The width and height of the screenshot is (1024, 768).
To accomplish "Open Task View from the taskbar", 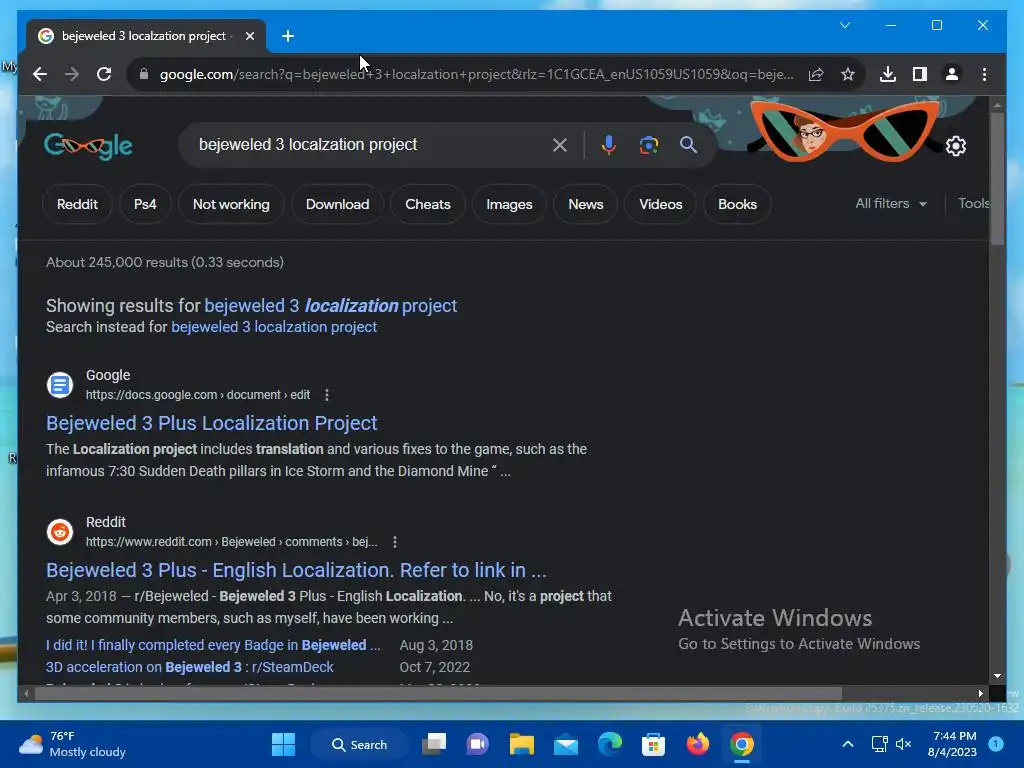I will [434, 744].
